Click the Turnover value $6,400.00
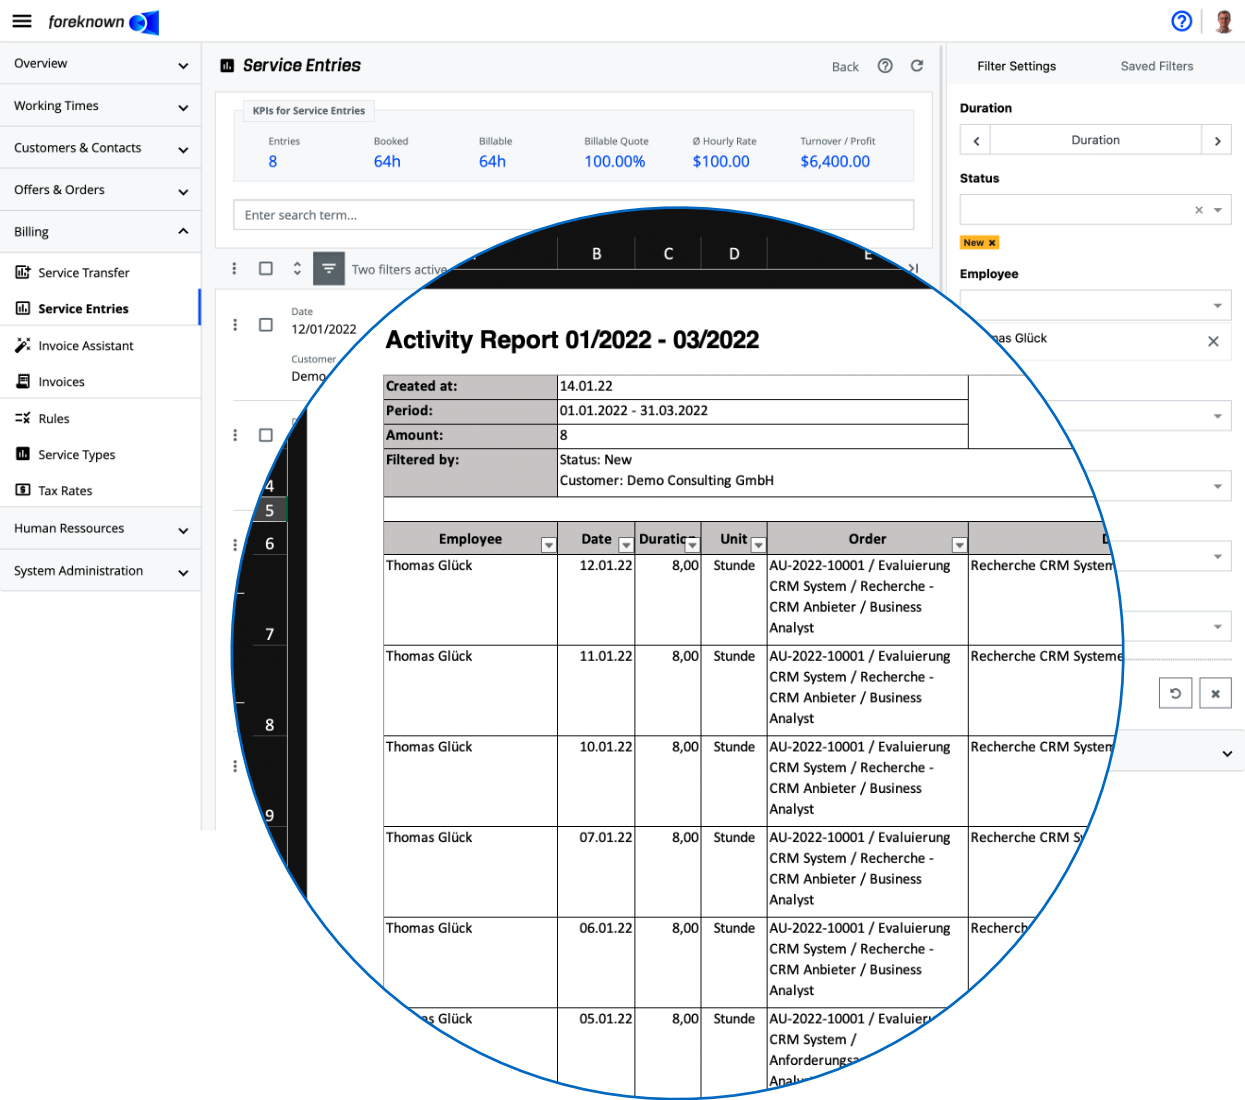The height and width of the screenshot is (1100, 1245). tap(835, 162)
